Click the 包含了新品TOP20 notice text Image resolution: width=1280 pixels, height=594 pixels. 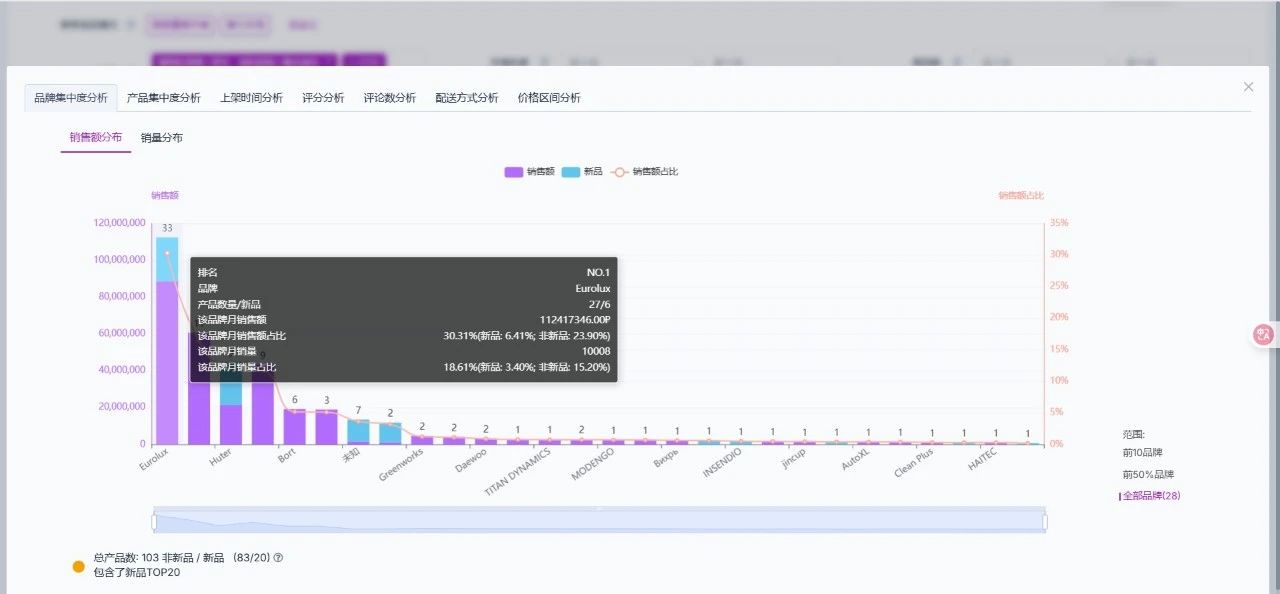[137, 572]
